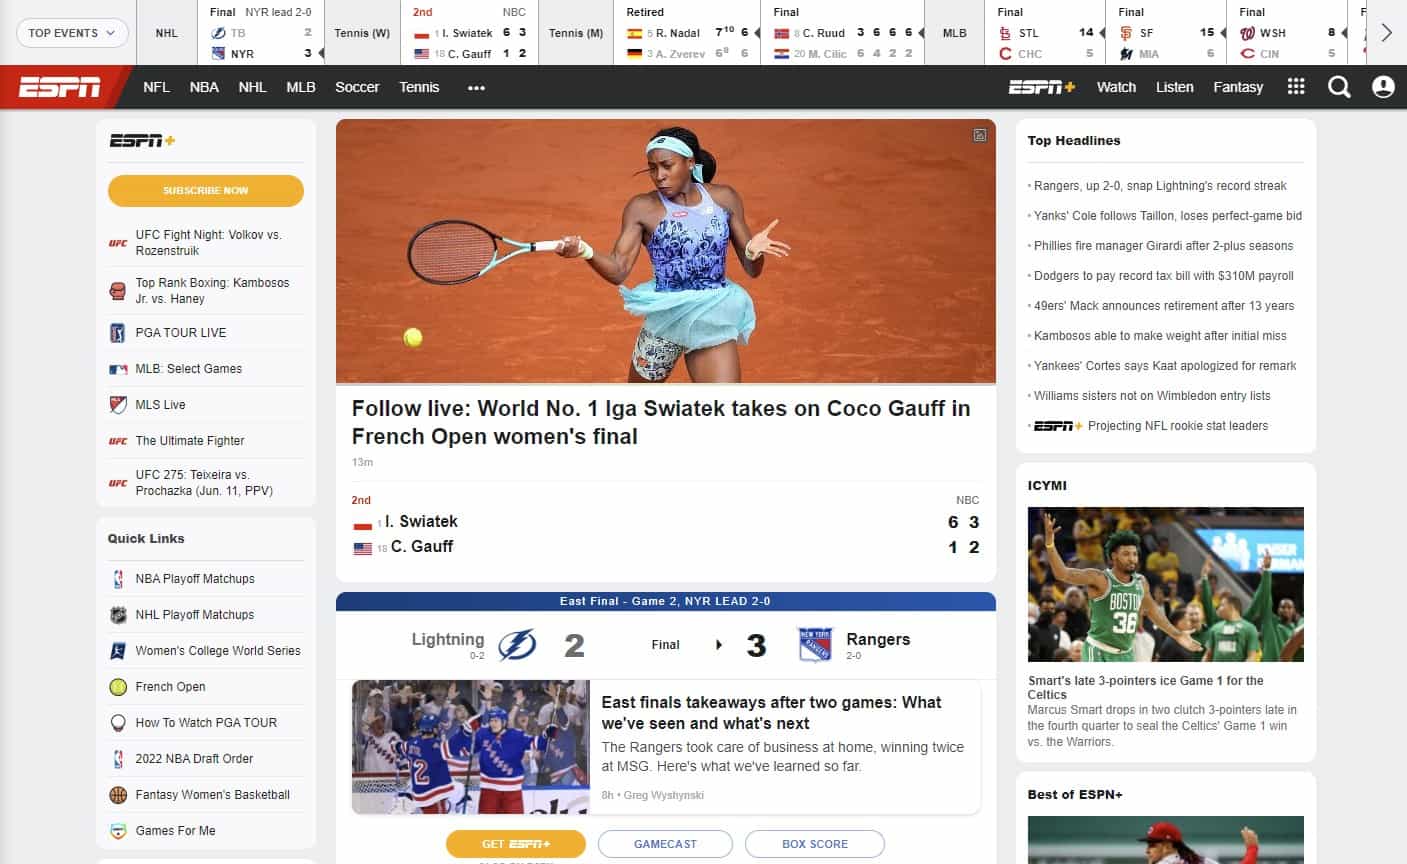The width and height of the screenshot is (1407, 864).
Task: Open the GAMECAST button
Action: pos(665,844)
